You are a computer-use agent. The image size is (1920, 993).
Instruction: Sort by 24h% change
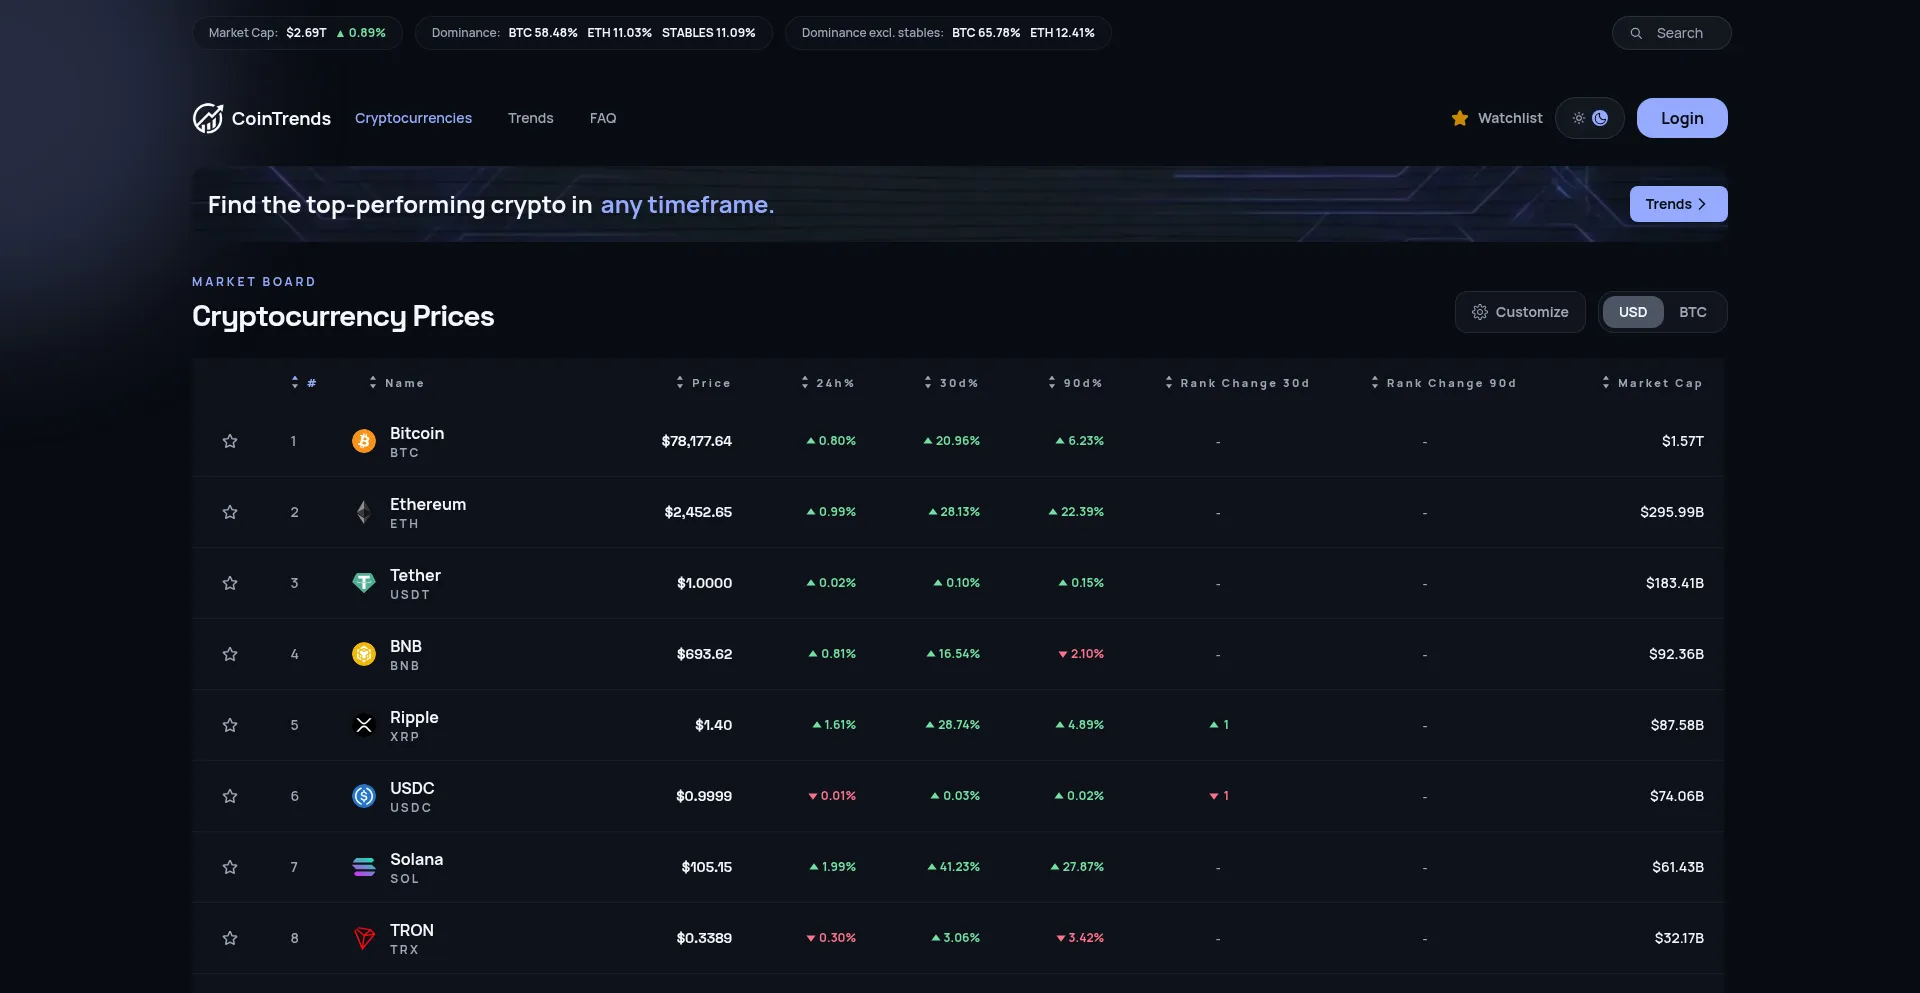tap(828, 383)
